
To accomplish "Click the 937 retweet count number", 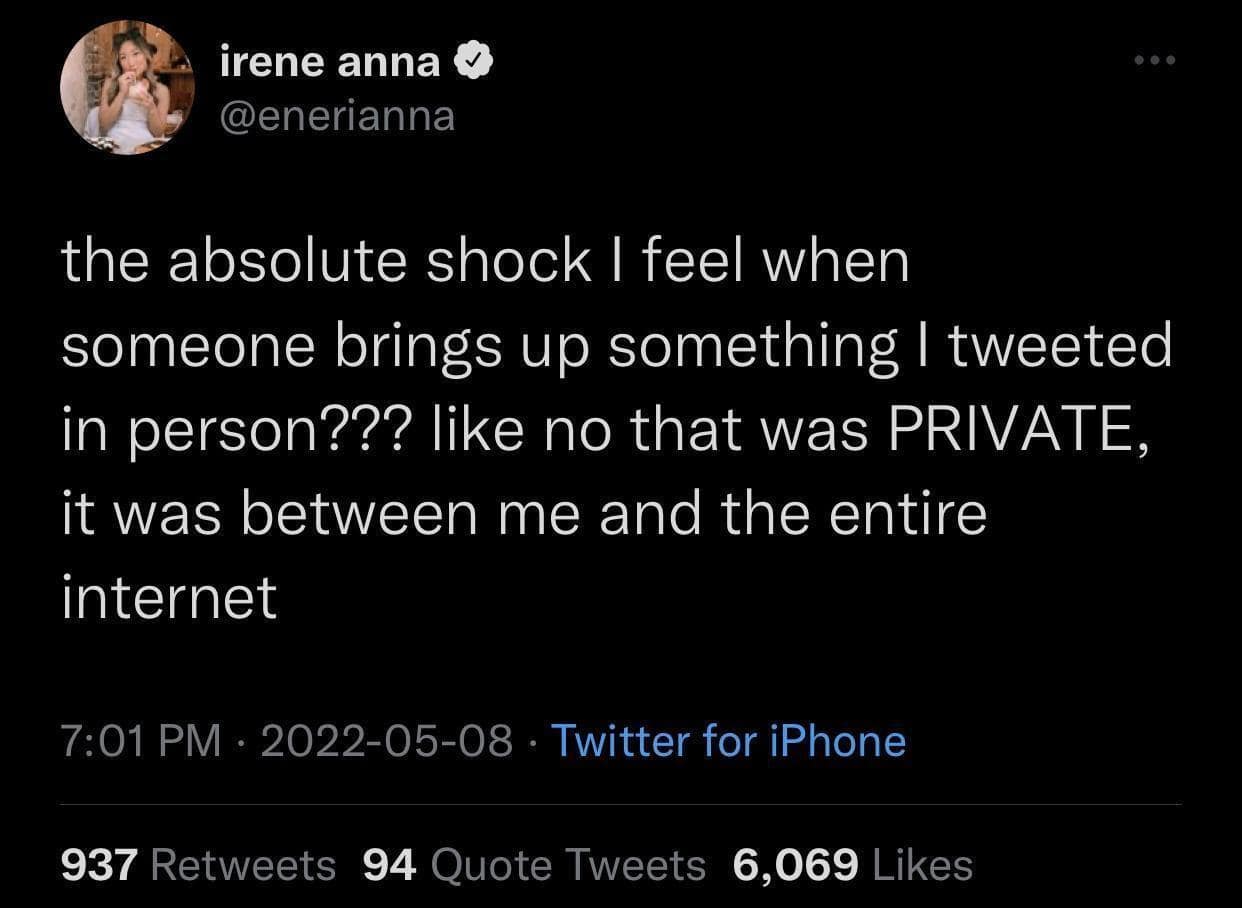I will pyautogui.click(x=98, y=865).
